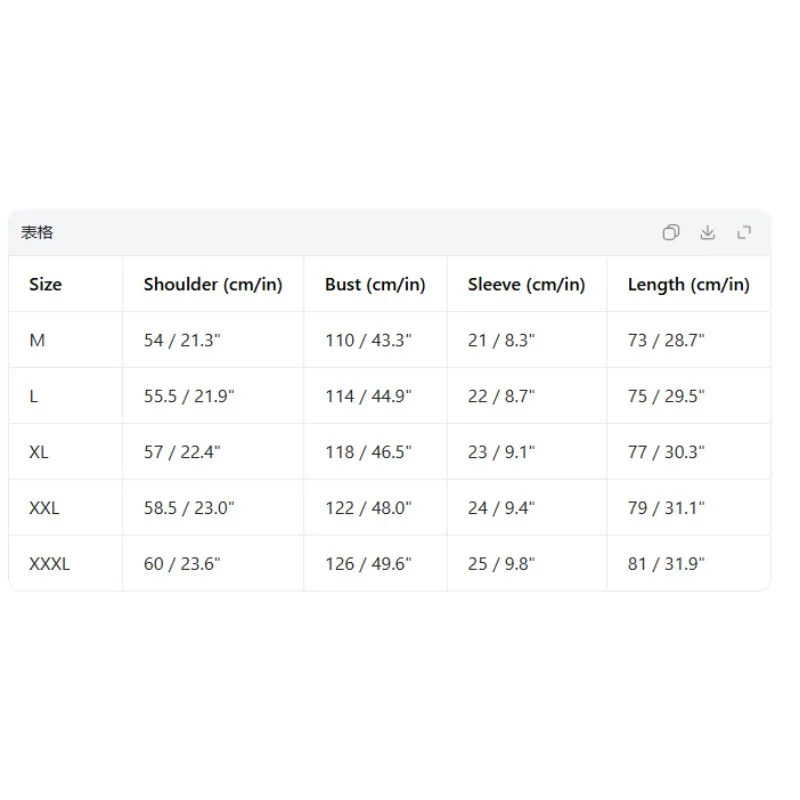This screenshot has height=800, width=800.
Task: Click the 24 / 9.4" sleeve cell
Action: [x=527, y=508]
